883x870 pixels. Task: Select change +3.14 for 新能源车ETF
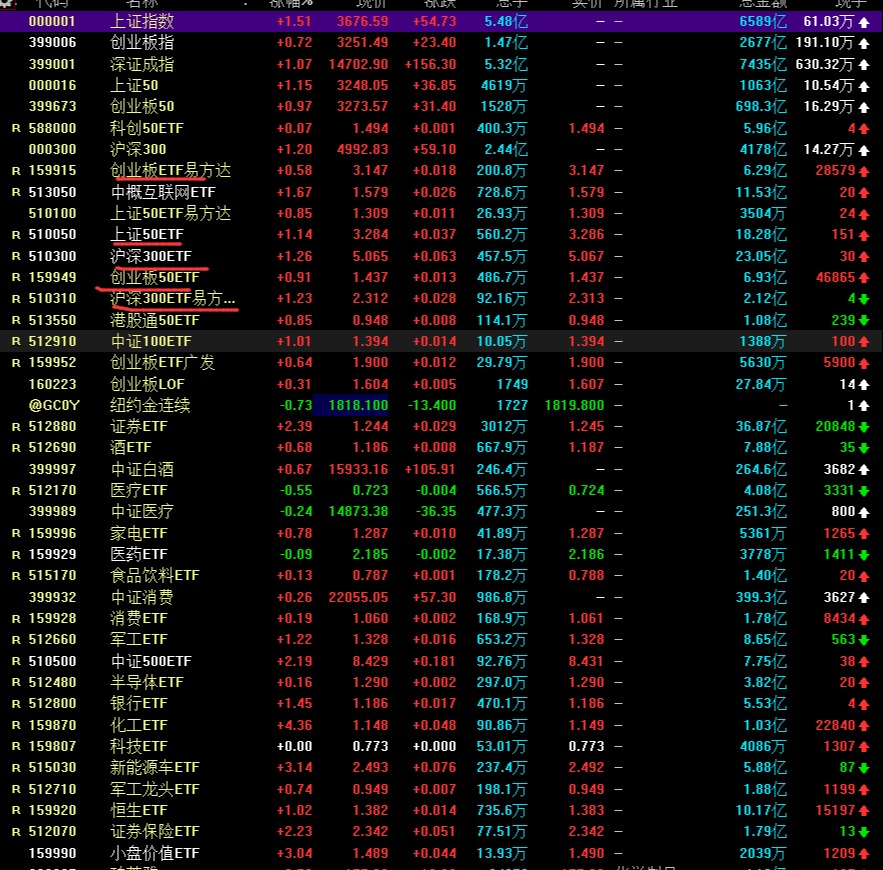click(294, 768)
